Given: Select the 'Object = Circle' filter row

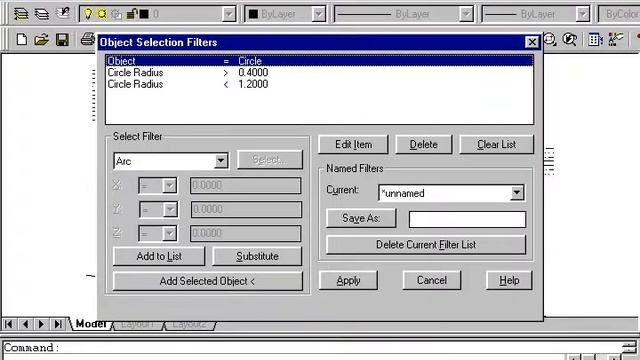Looking at the screenshot, I should coord(319,61).
